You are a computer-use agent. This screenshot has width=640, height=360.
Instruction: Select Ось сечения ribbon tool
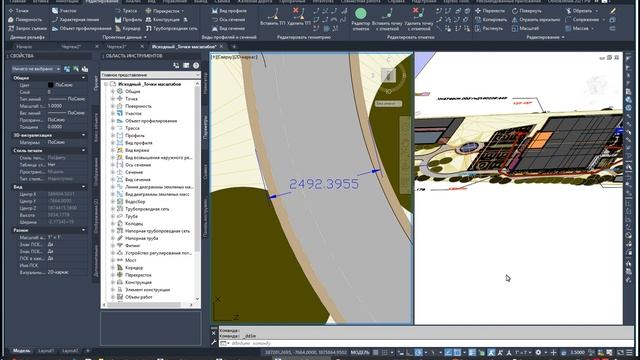click(228, 20)
